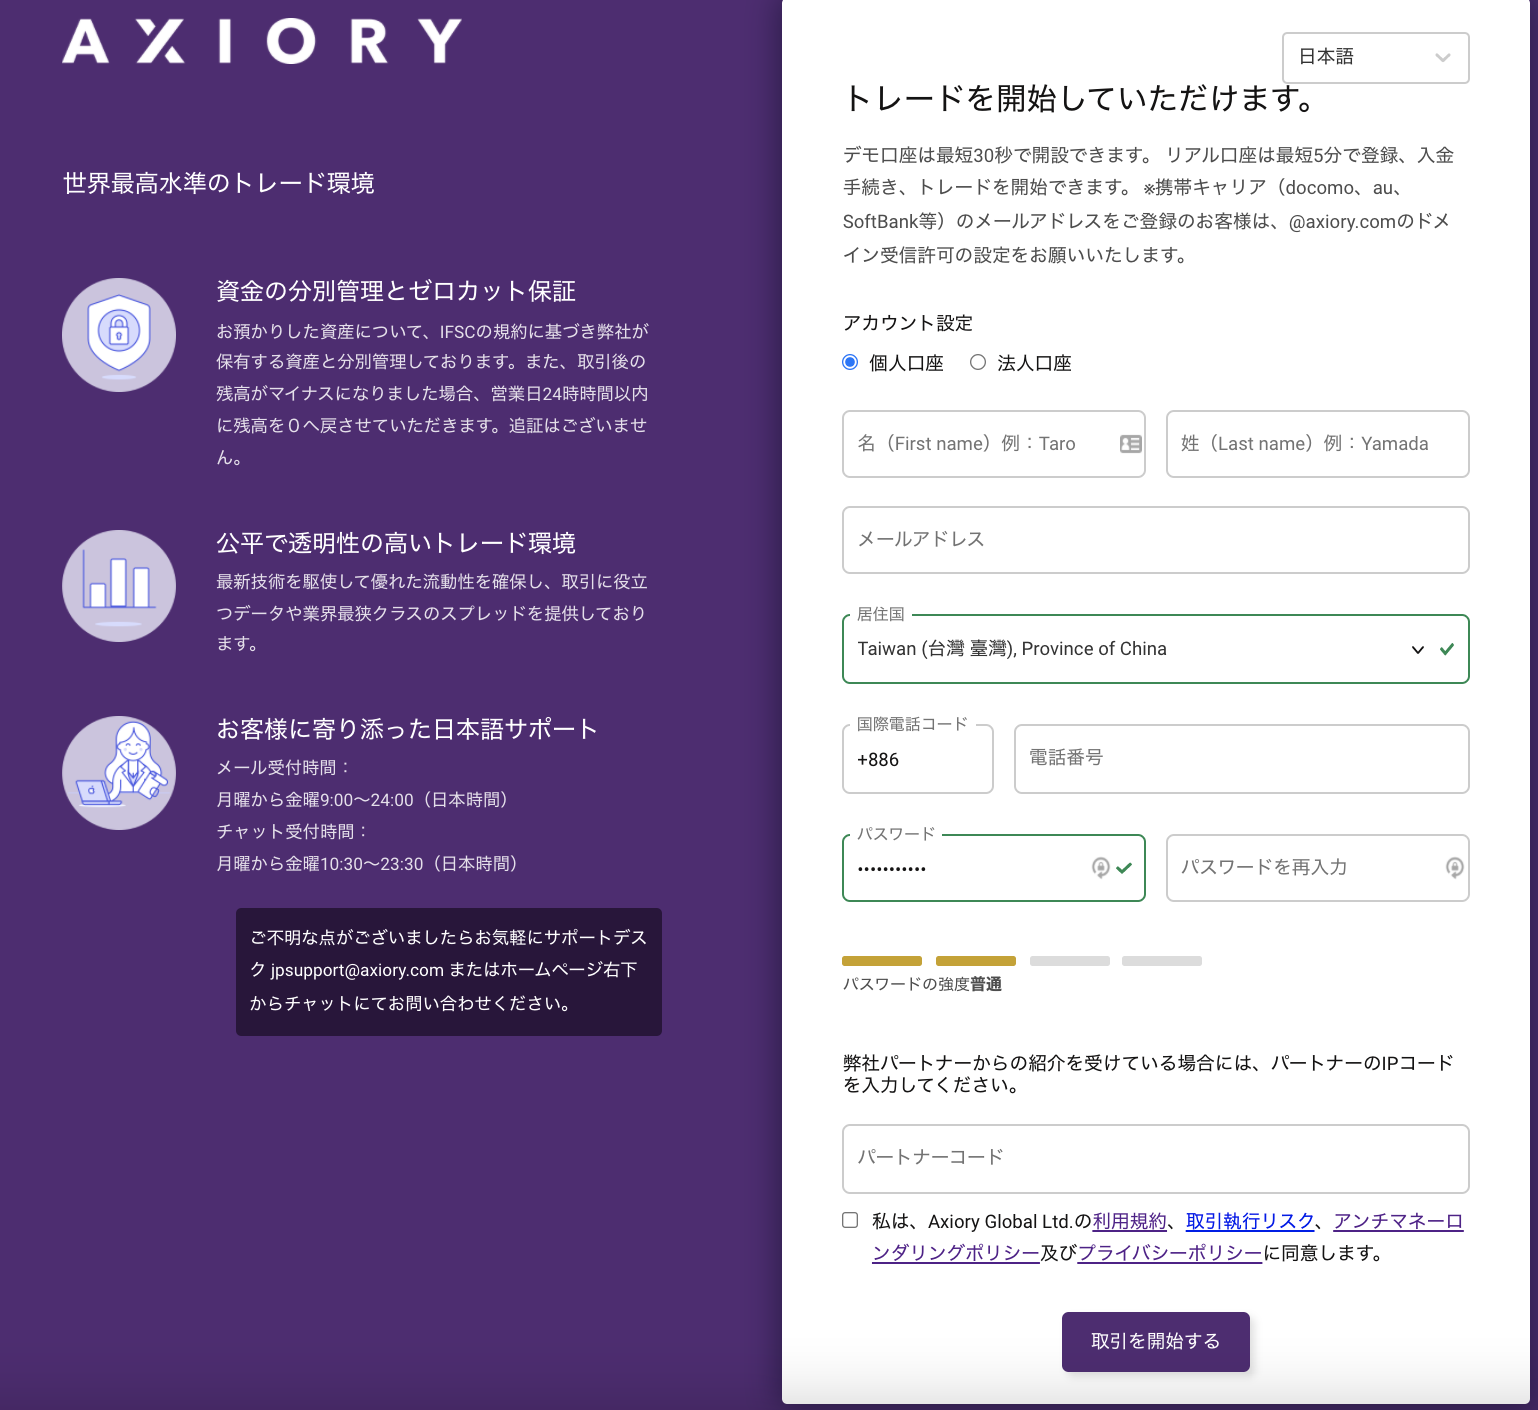This screenshot has width=1538, height=1410.
Task: Focus the メールアドレス email field
Action: 1155,540
